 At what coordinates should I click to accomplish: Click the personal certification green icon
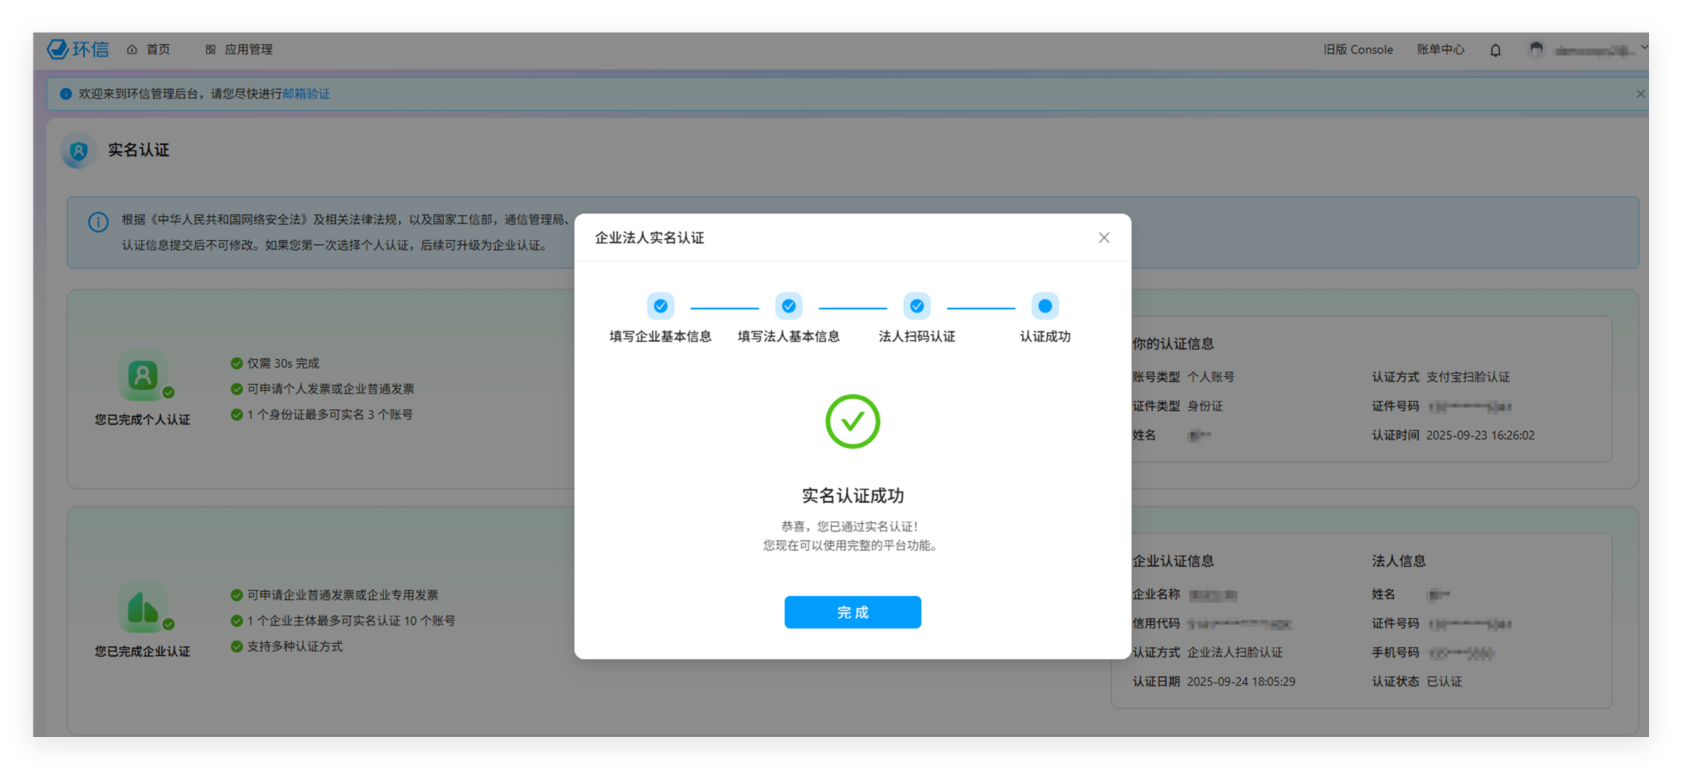click(143, 376)
